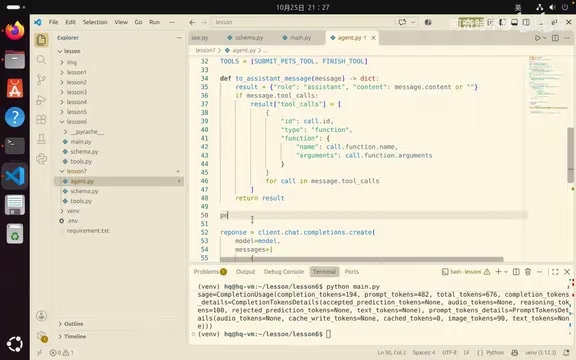Image resolution: width=576 pixels, height=360 pixels.
Task: Click the VS Code logo menu icon
Action: coord(38,22)
